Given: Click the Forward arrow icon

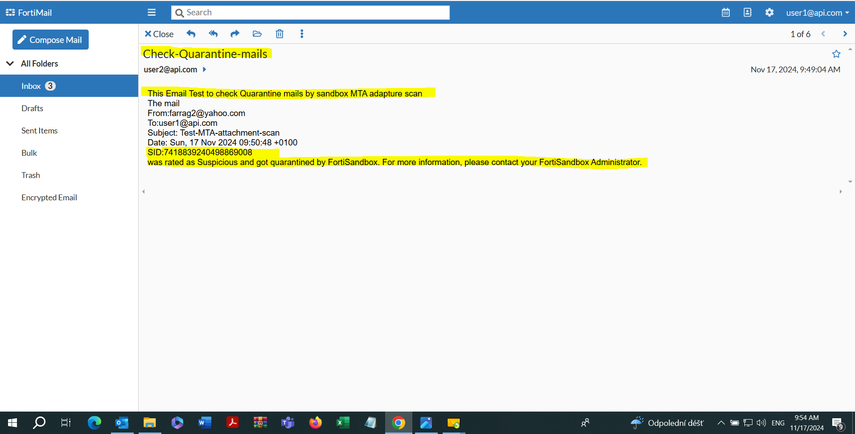Looking at the screenshot, I should pyautogui.click(x=235, y=34).
